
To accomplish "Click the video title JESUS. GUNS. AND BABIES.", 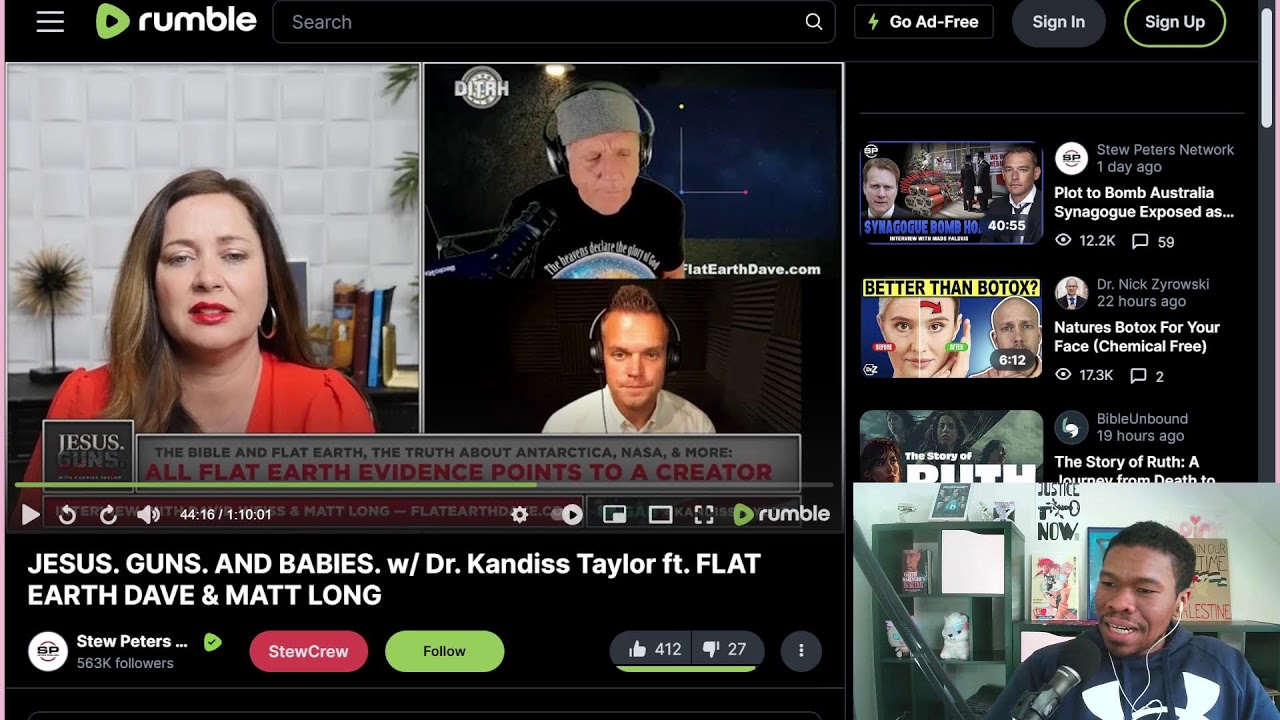I will point(394,579).
